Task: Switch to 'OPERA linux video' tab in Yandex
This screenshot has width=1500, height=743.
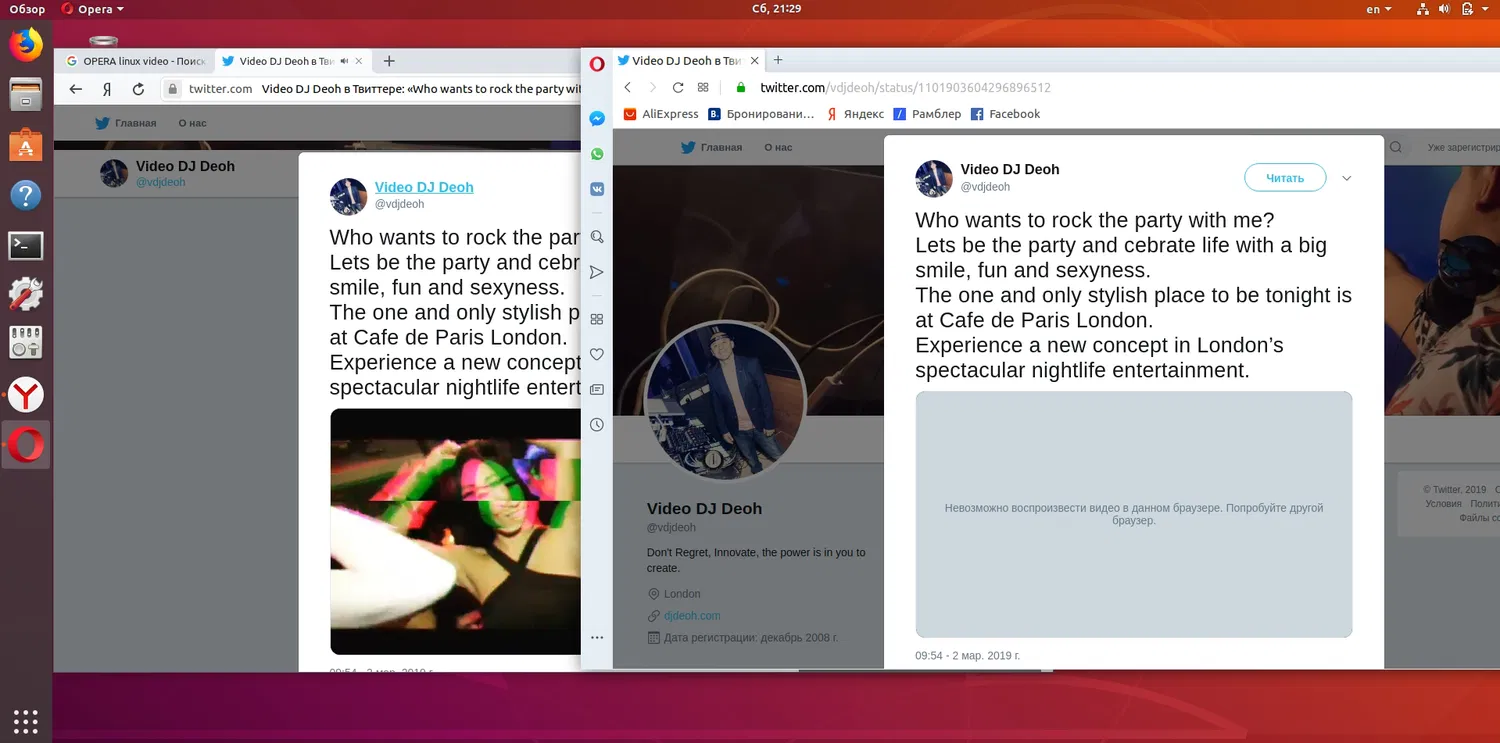Action: (135, 61)
